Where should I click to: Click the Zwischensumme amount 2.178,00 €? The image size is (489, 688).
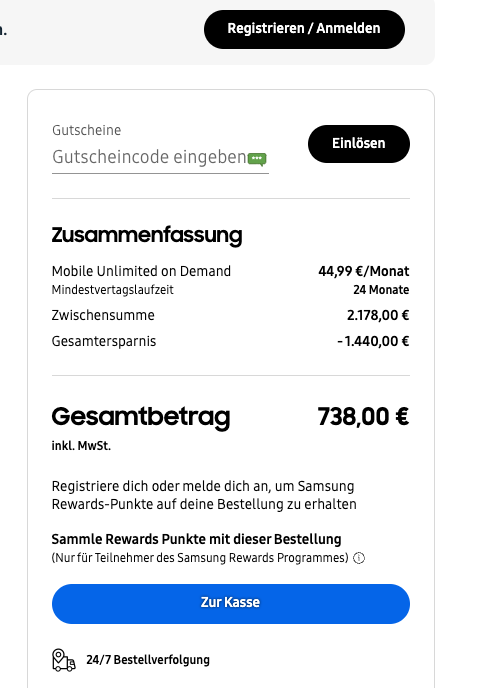click(378, 315)
